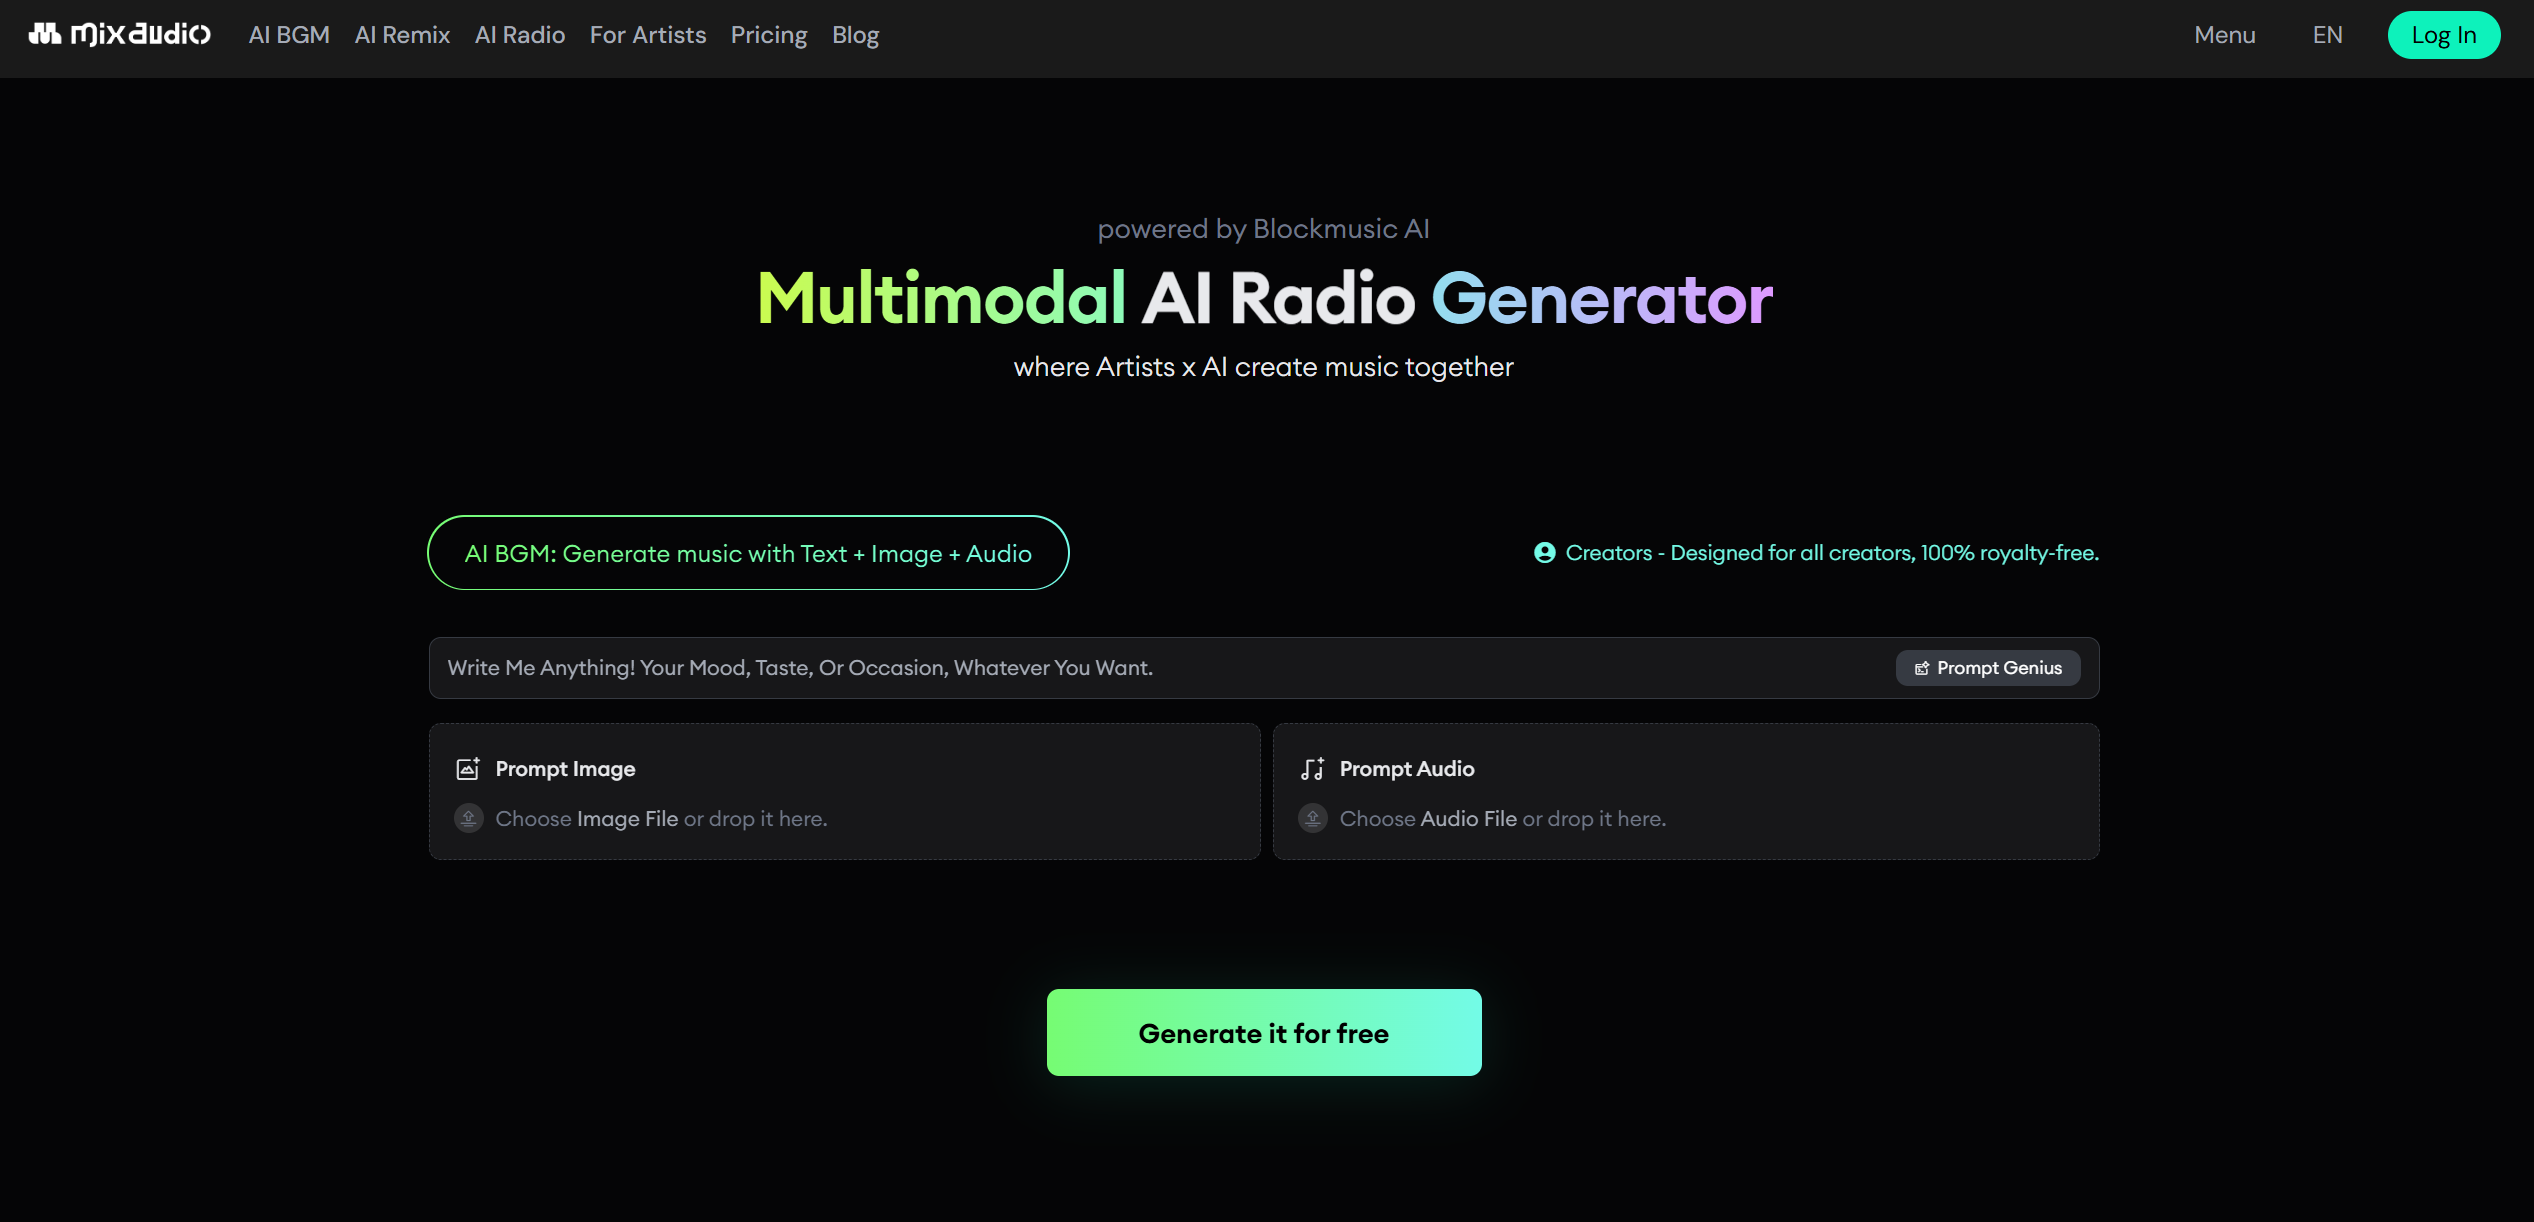Open the Blog section
2534x1222 pixels.
(855, 35)
